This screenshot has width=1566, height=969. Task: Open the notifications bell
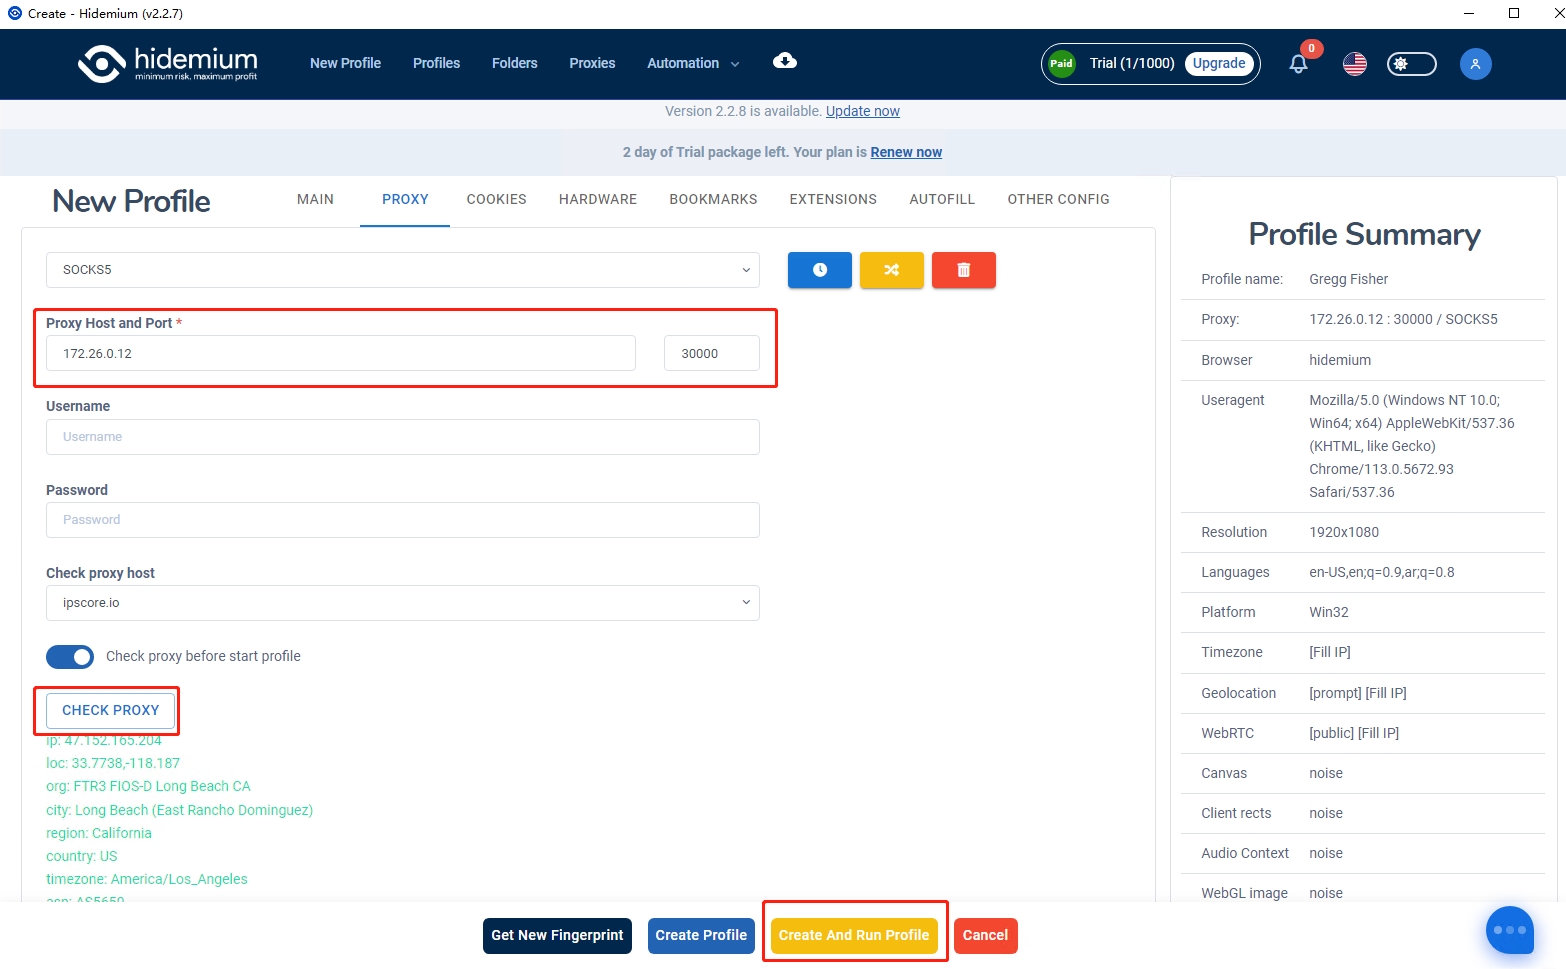point(1298,64)
